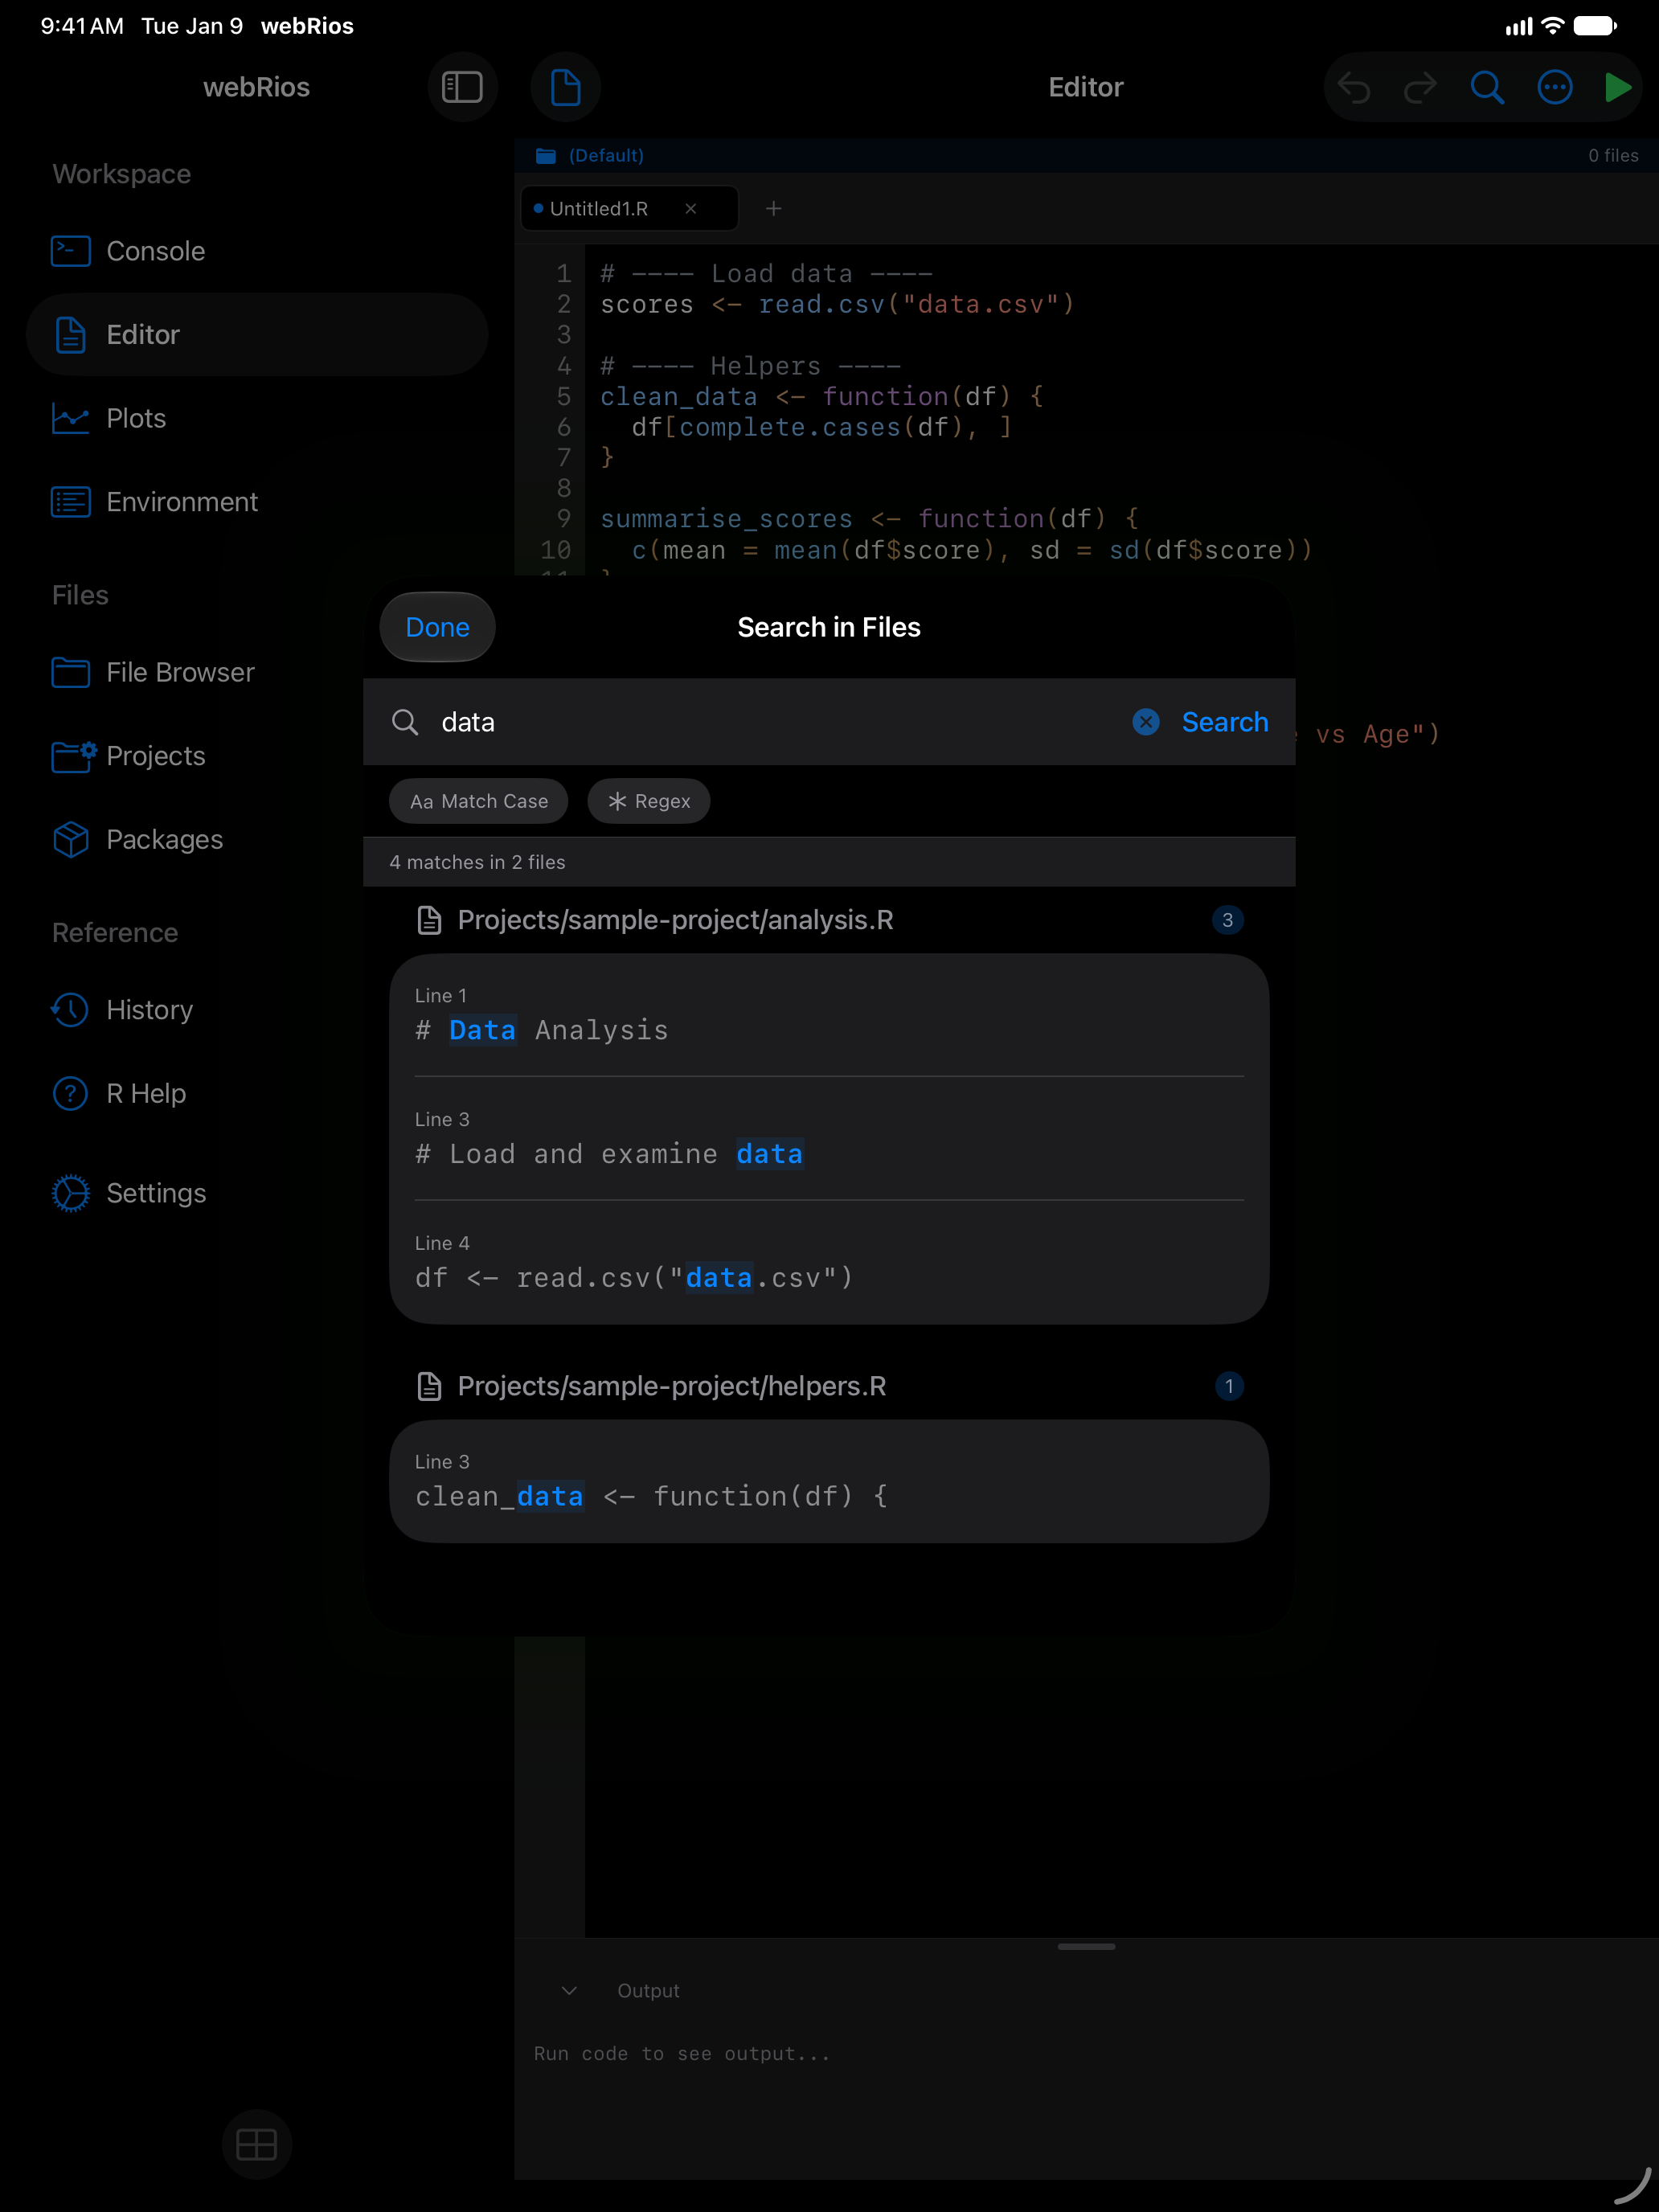Viewport: 1659px width, 2212px height.
Task: Open Settings in sidebar
Action: coord(257,1193)
